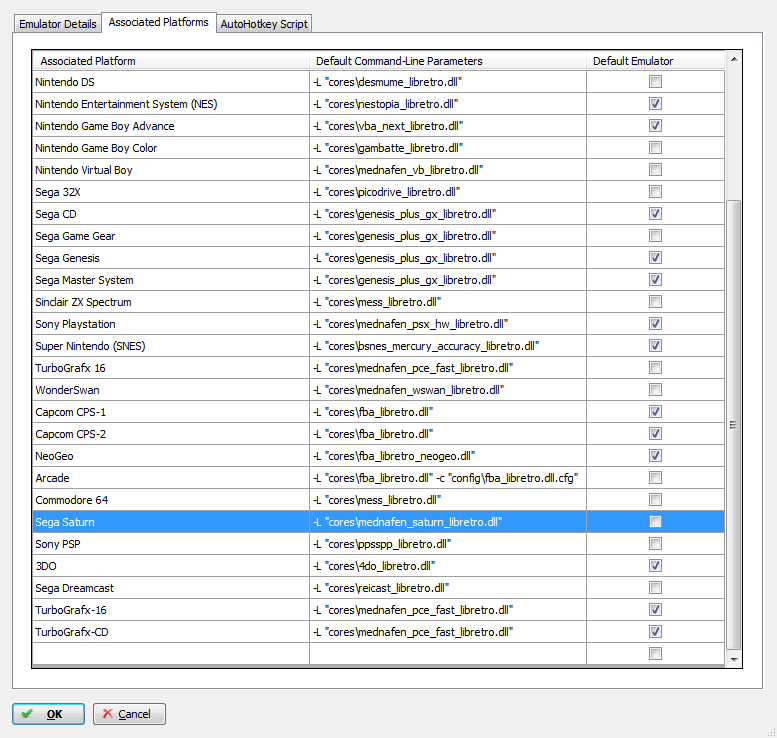The image size is (777, 738).
Task: Click the scrollbar down arrow
Action: point(734,659)
